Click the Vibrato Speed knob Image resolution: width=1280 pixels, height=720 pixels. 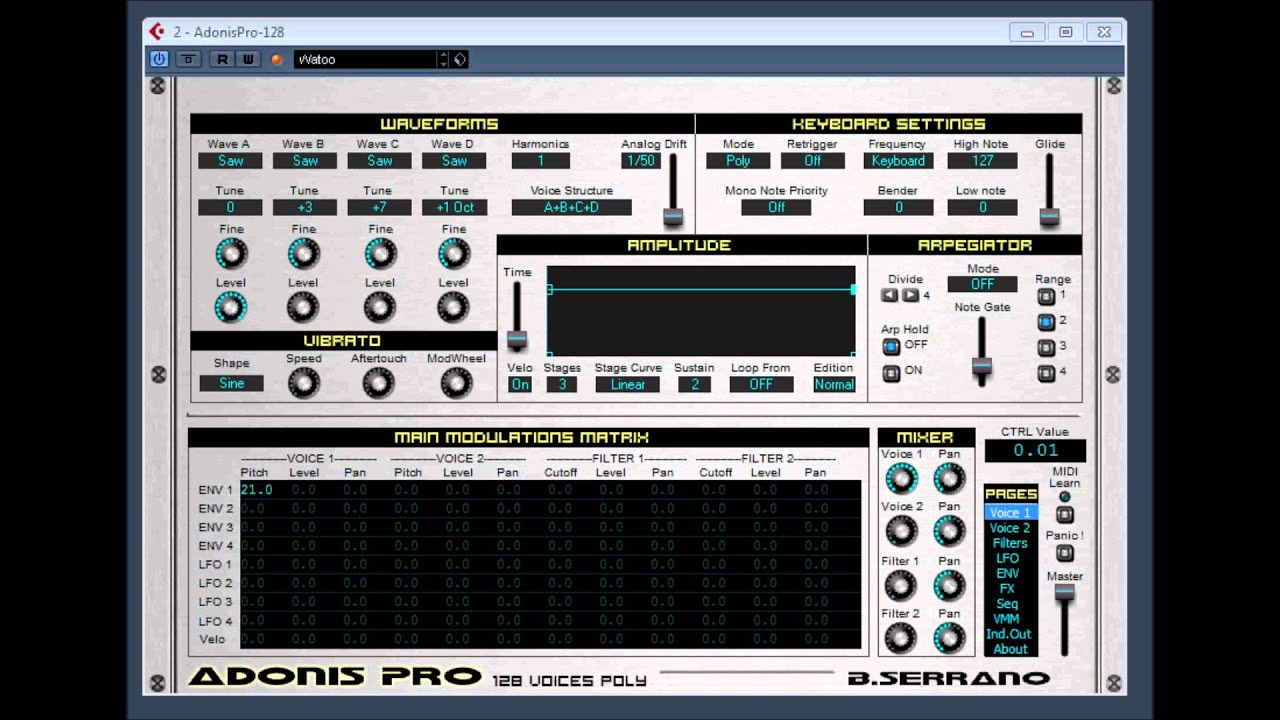coord(303,382)
